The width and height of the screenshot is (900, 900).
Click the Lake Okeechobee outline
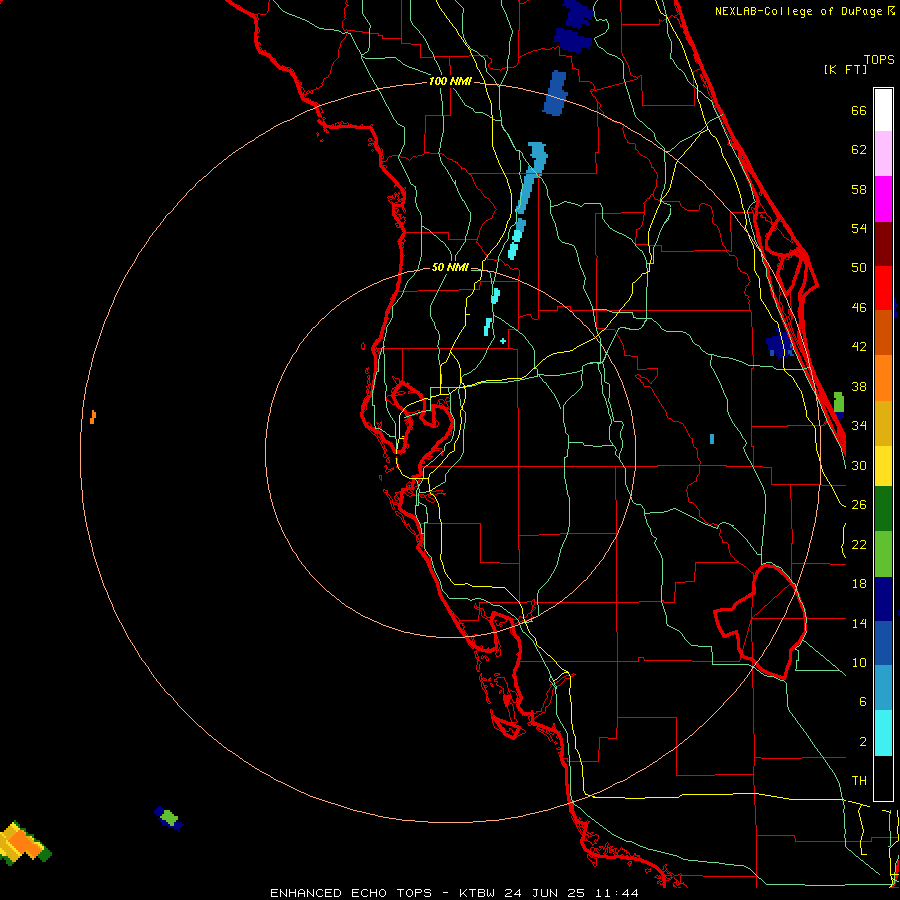[x=761, y=621]
